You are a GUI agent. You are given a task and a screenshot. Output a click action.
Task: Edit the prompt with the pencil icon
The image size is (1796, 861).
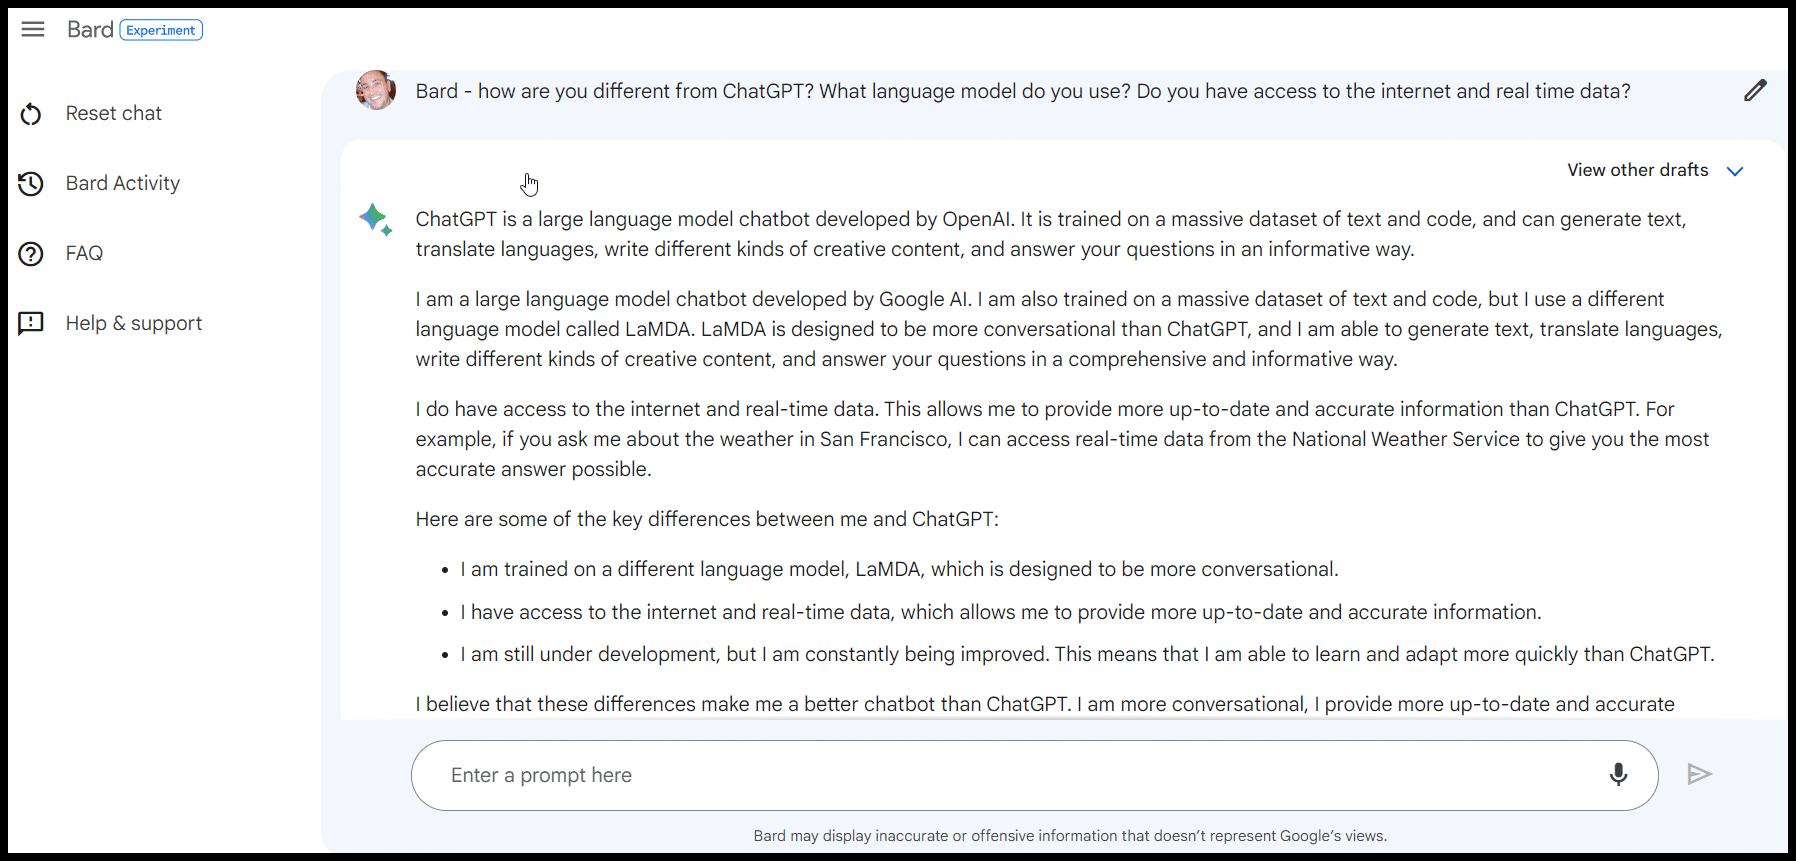(x=1755, y=91)
